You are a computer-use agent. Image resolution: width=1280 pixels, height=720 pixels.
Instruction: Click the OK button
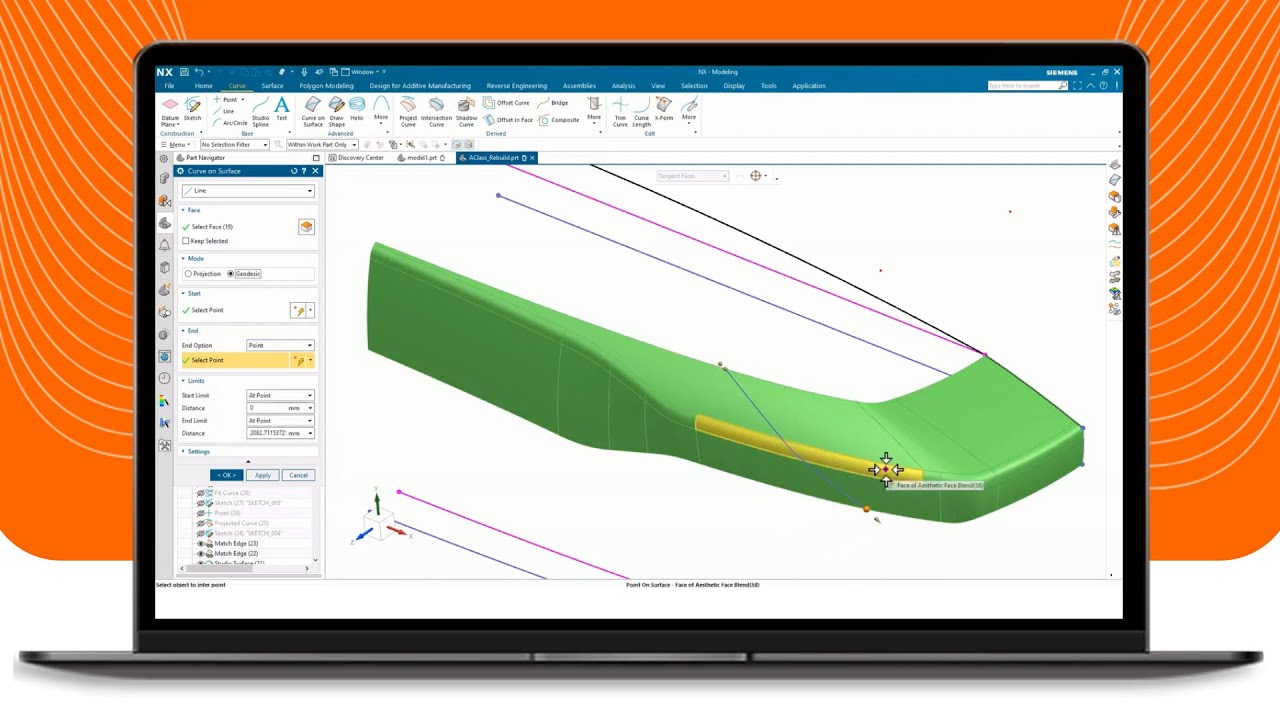click(226, 475)
